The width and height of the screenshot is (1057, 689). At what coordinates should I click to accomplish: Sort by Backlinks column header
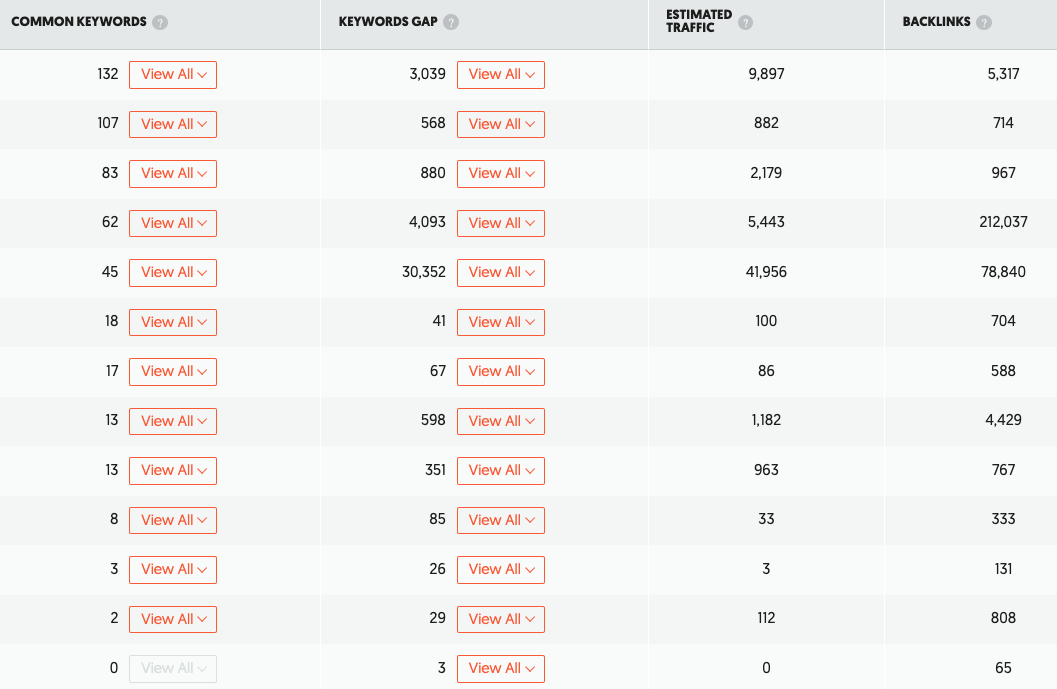(x=936, y=22)
